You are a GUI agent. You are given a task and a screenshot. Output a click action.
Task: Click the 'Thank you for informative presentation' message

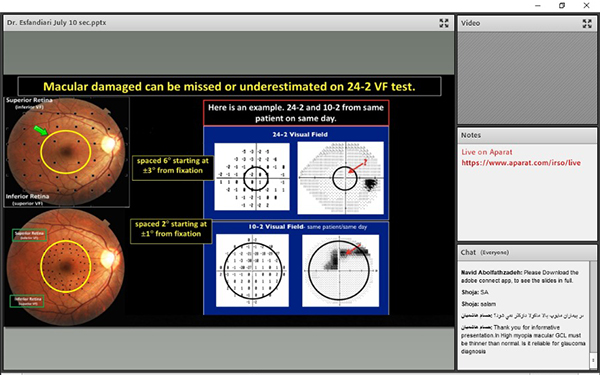pos(523,339)
